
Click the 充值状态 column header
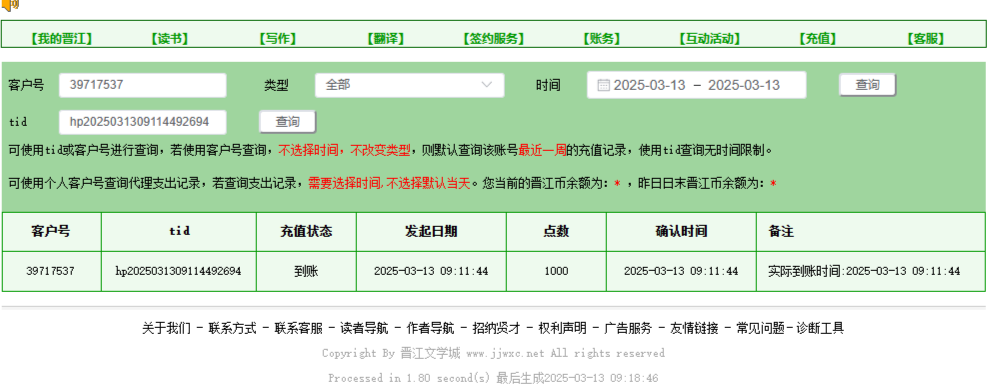click(x=306, y=232)
